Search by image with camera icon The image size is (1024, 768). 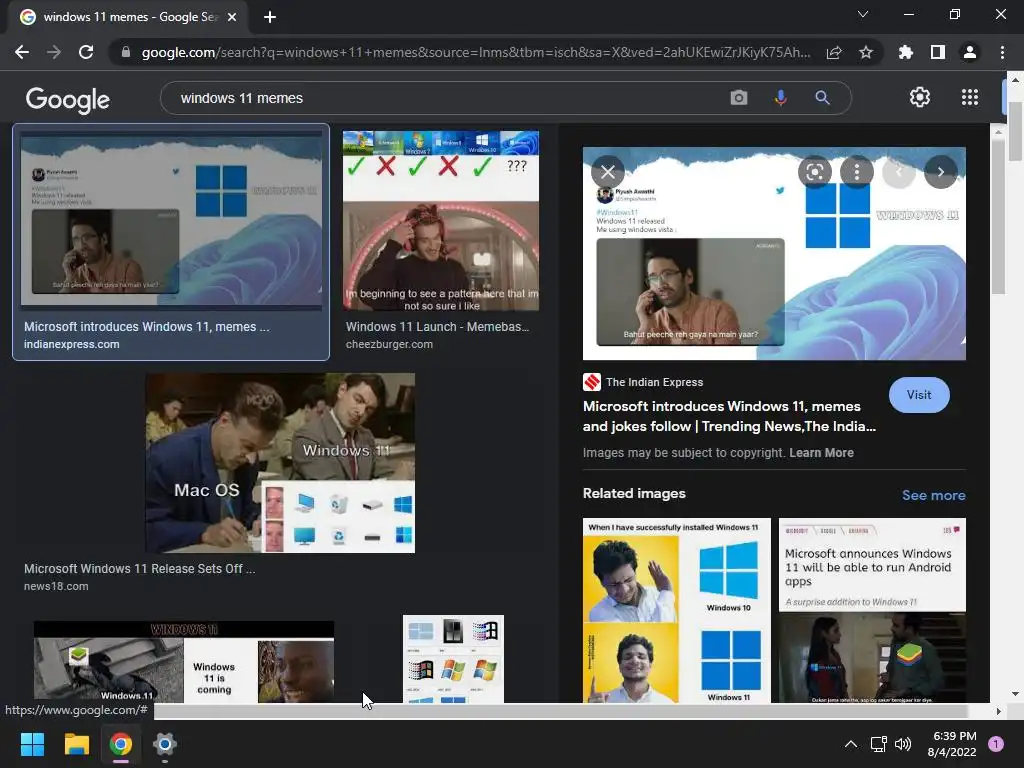point(739,98)
